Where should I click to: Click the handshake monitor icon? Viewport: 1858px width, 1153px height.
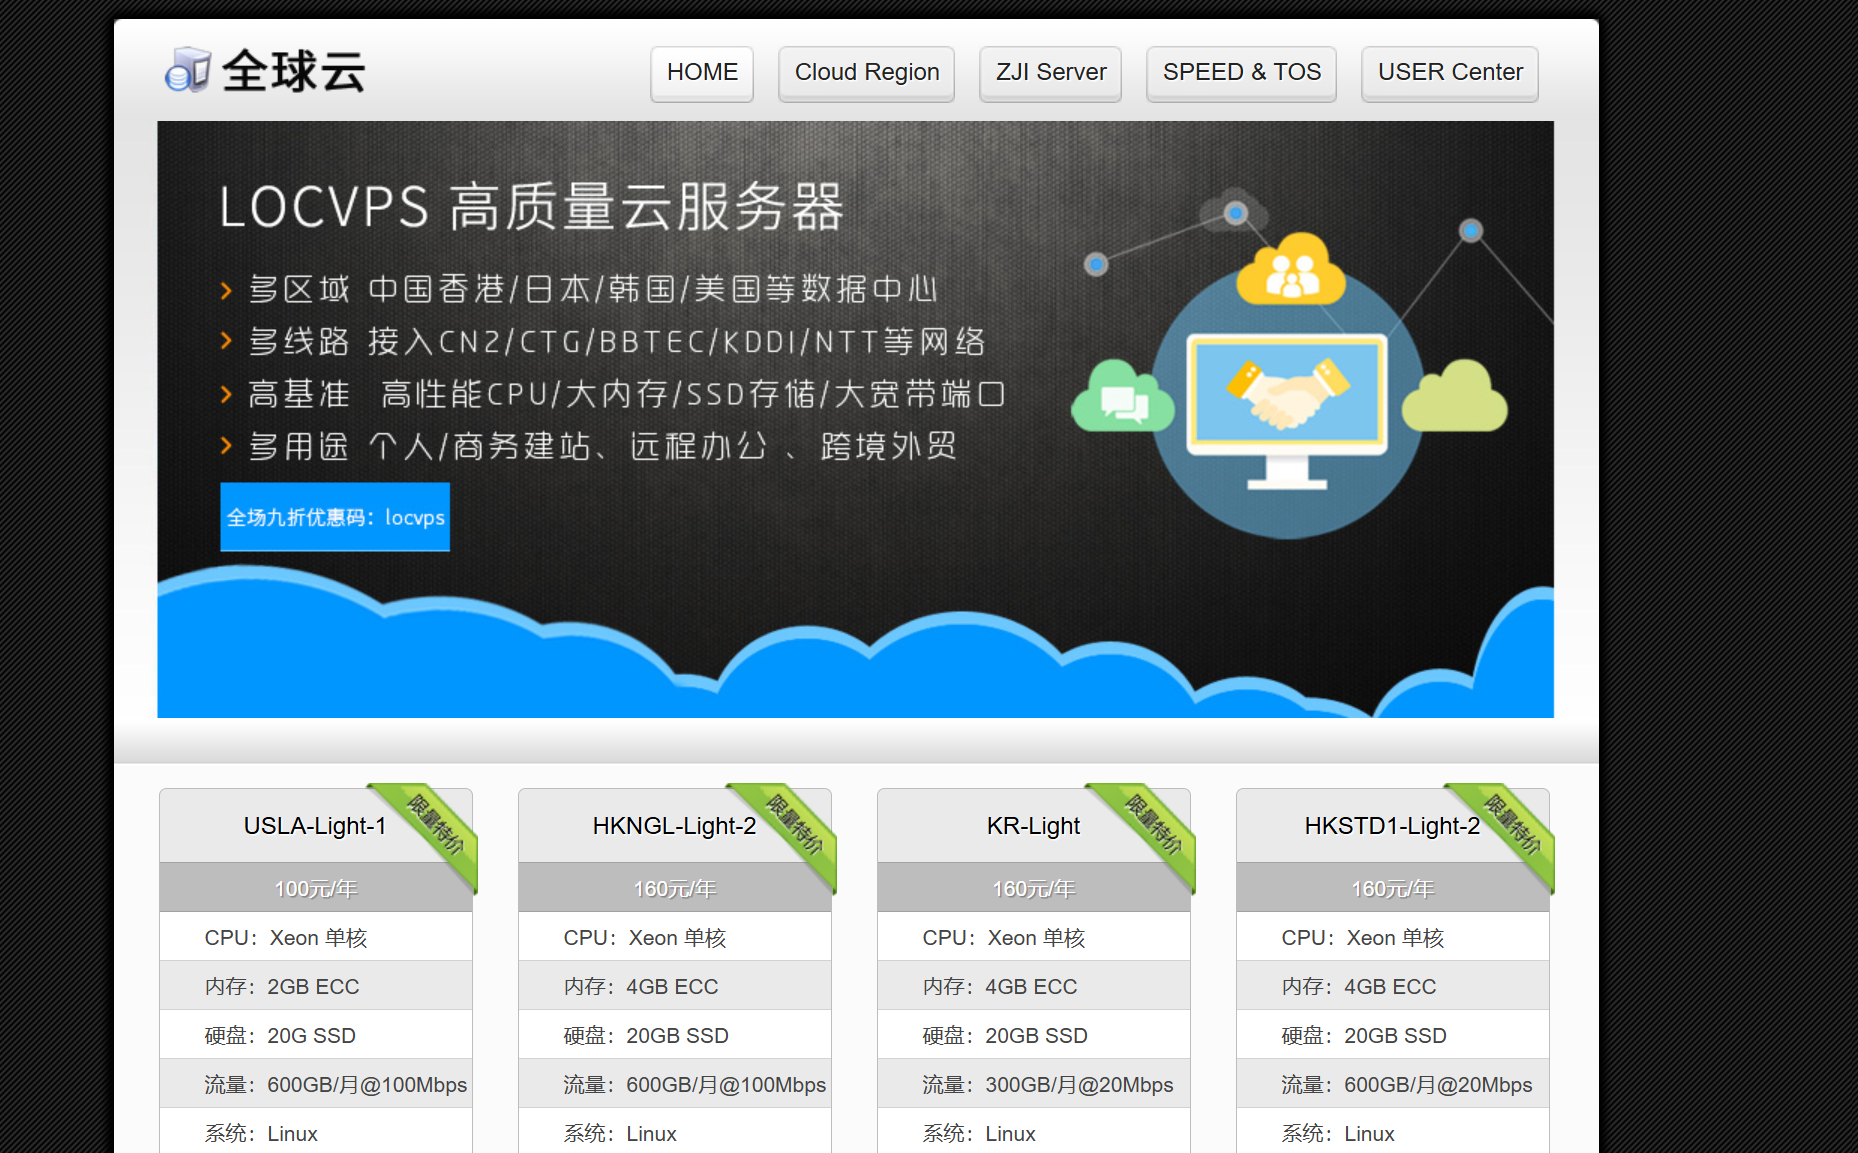[x=1287, y=395]
